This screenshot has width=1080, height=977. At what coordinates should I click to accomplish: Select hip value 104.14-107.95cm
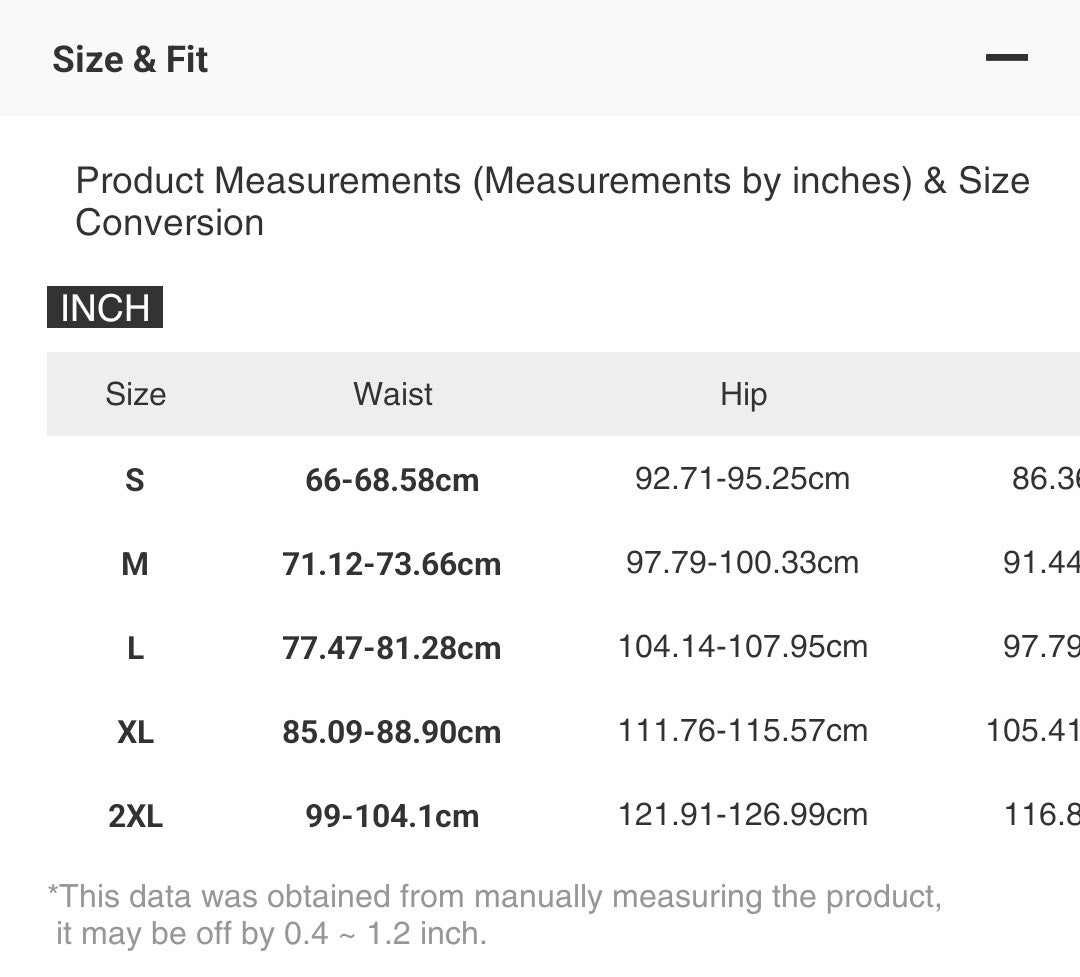click(742, 647)
